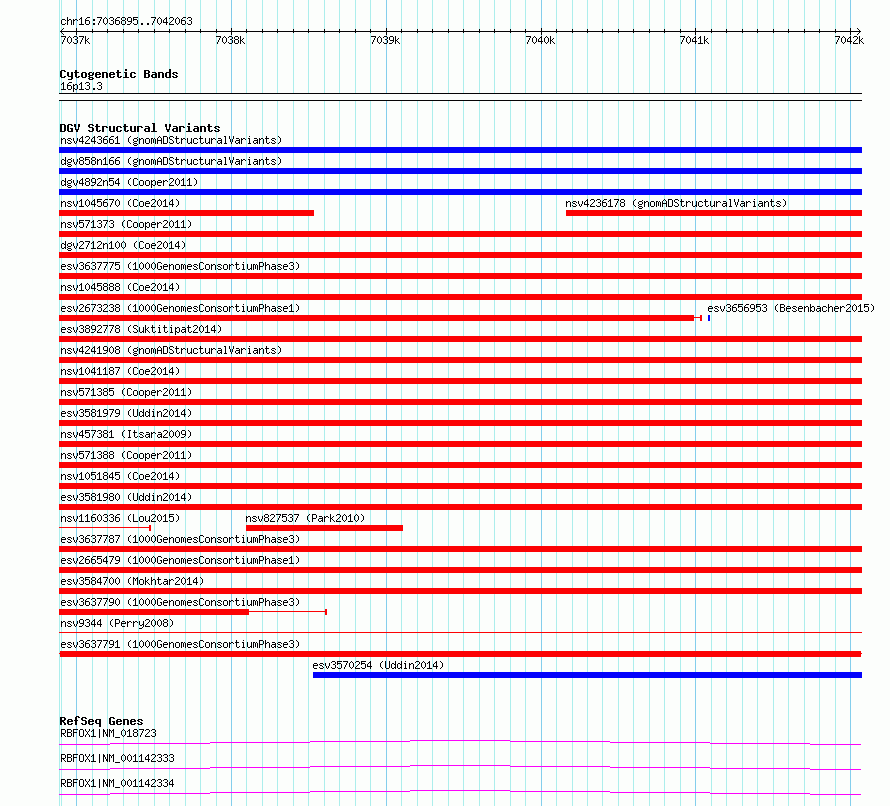This screenshot has height=806, width=890.
Task: Click esv3581979 Uddin2014 label
Action: click(x=126, y=413)
